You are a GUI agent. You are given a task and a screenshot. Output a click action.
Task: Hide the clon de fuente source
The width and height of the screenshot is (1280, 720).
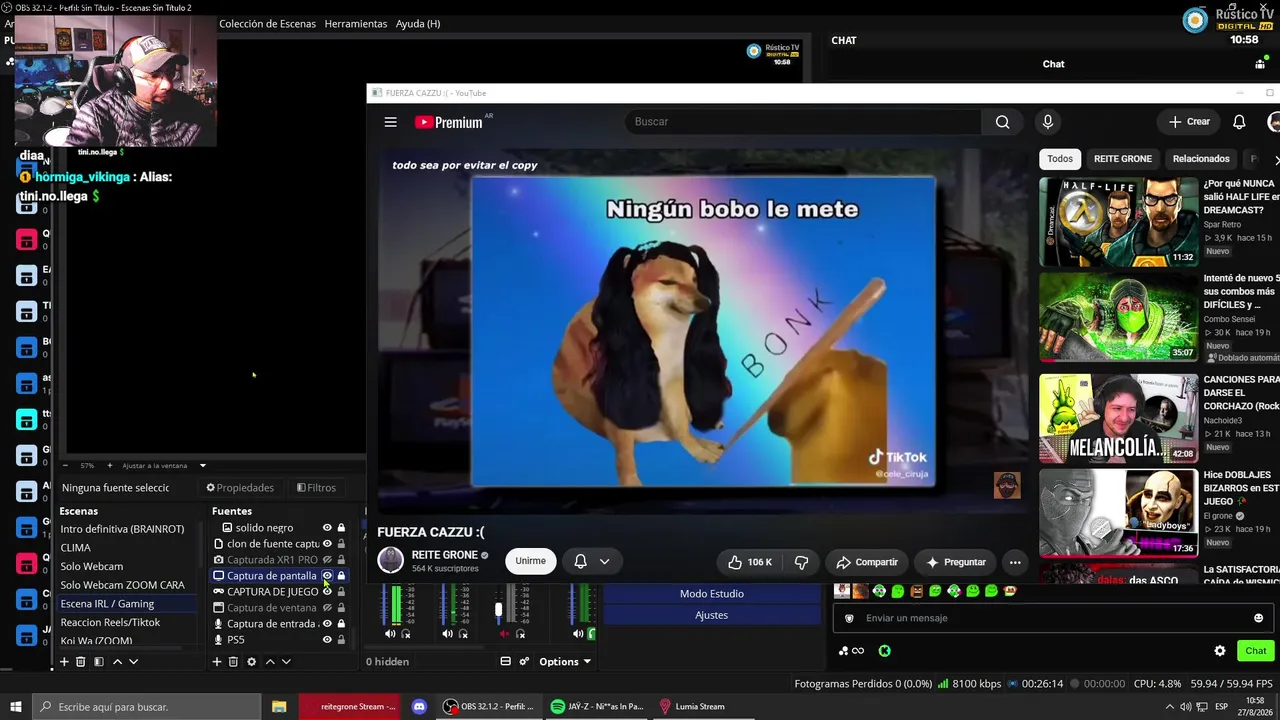pos(327,544)
